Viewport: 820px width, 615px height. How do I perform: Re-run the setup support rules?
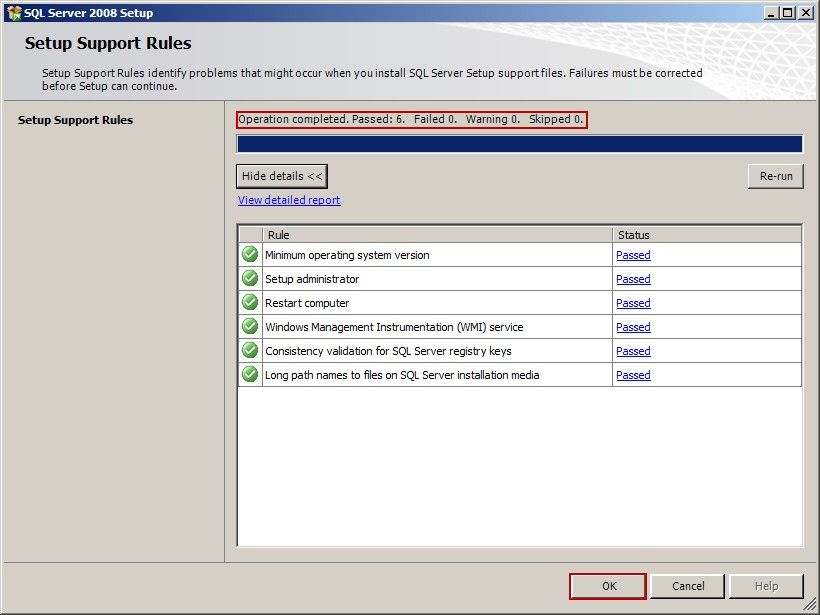[x=776, y=176]
